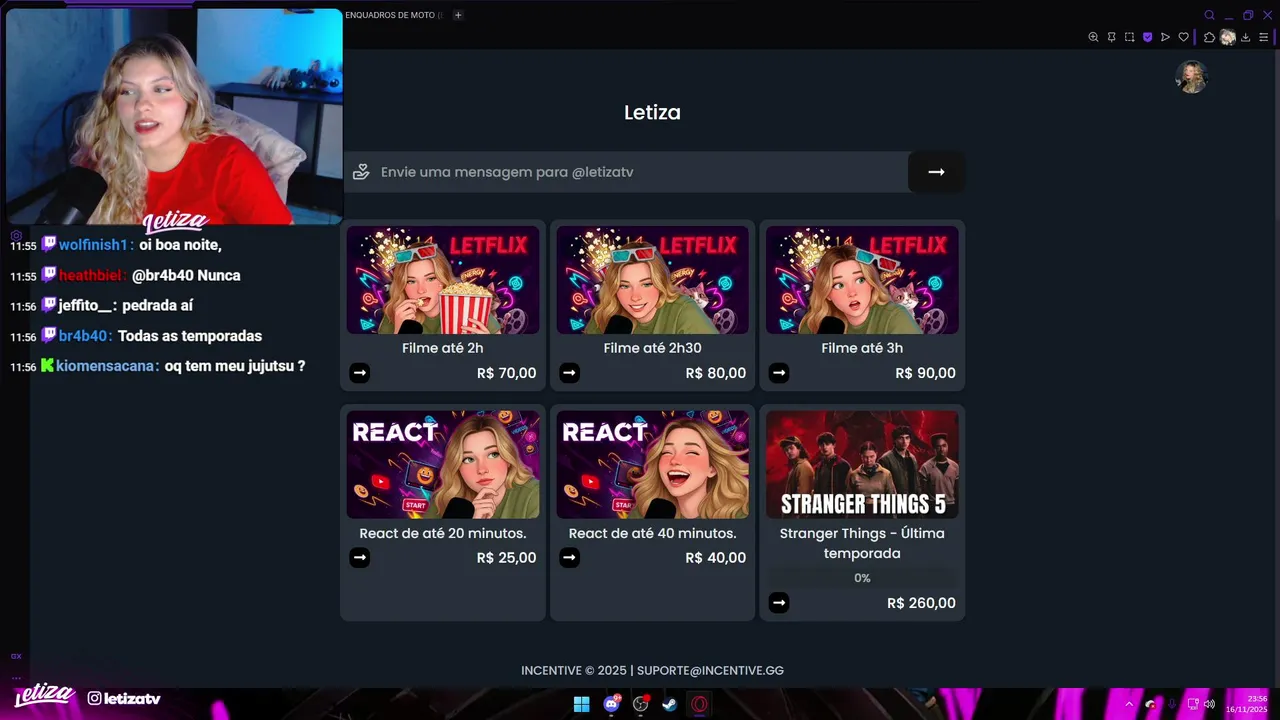Click the search tabs magnifier in the title bar

pyautogui.click(x=1209, y=15)
